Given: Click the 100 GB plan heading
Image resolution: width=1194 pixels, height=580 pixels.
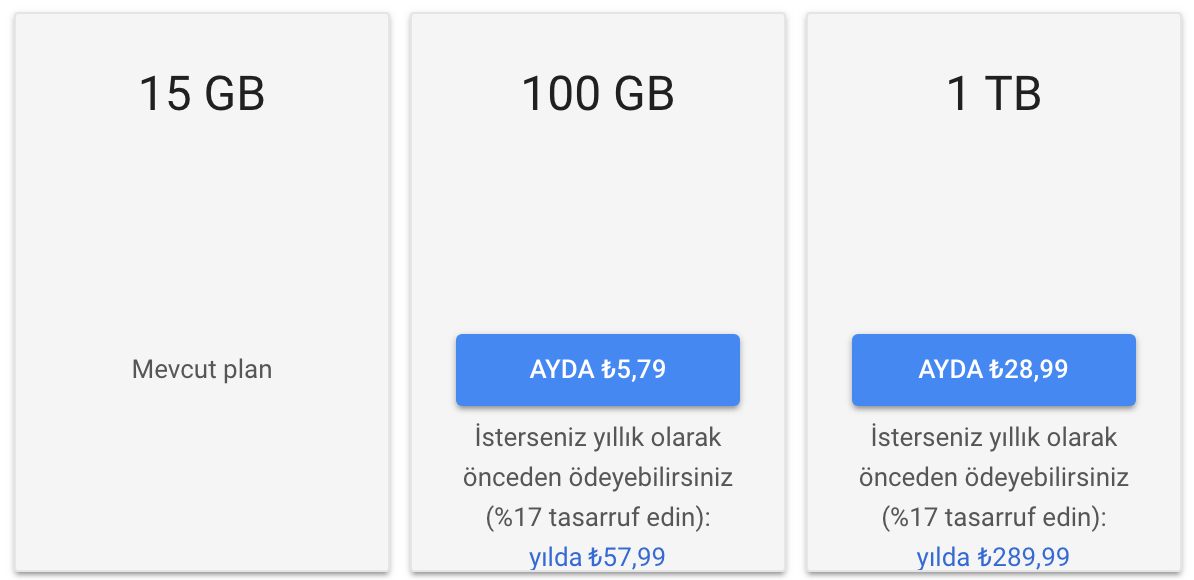Looking at the screenshot, I should click(x=598, y=94).
